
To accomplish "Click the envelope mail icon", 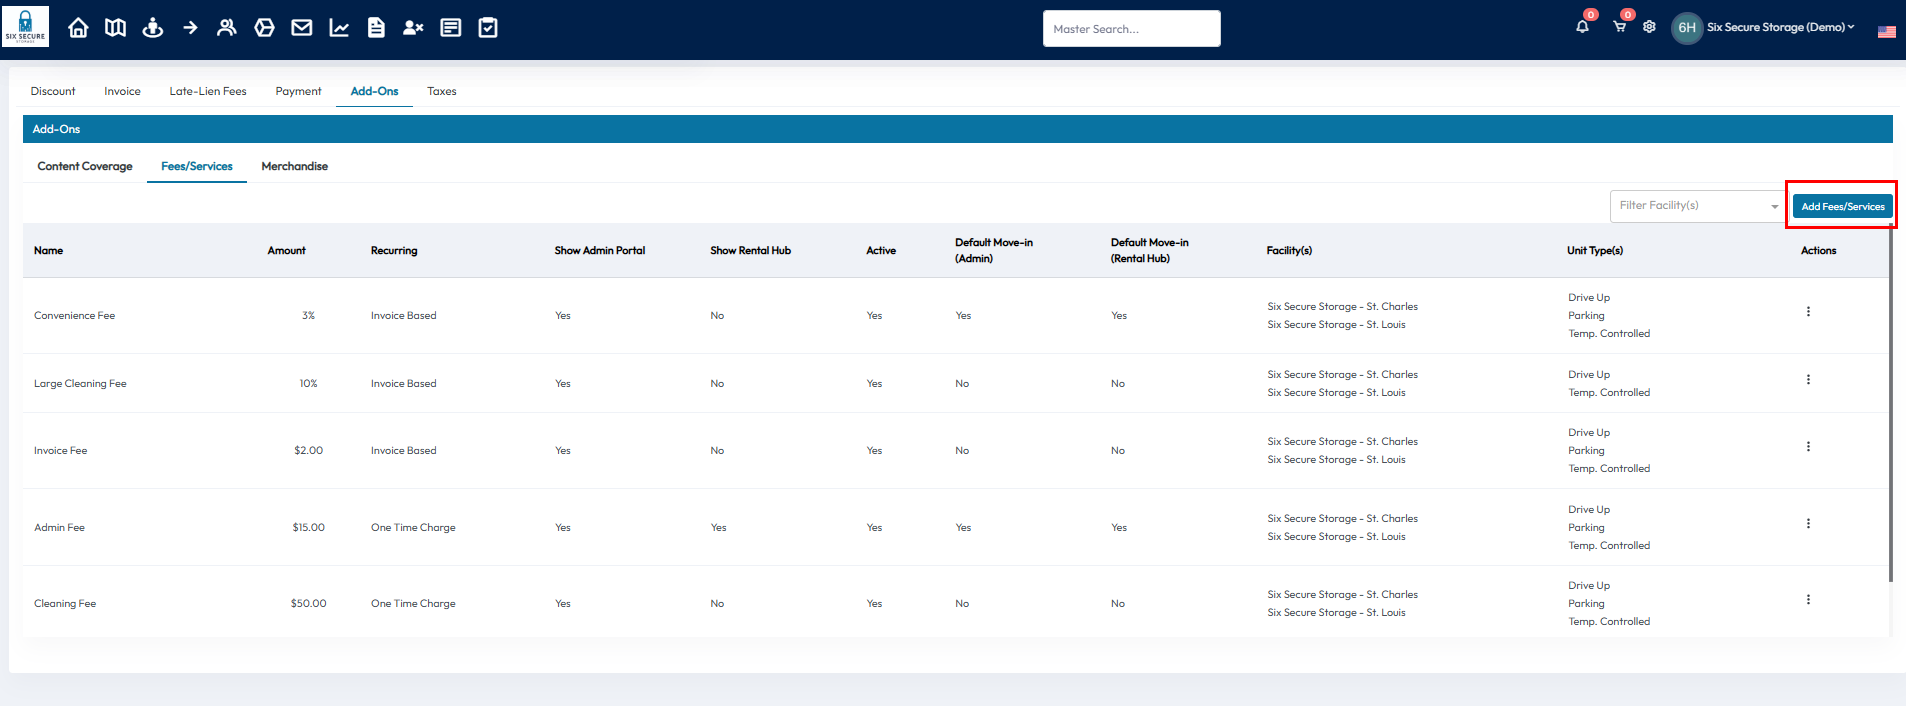I will 302,28.
